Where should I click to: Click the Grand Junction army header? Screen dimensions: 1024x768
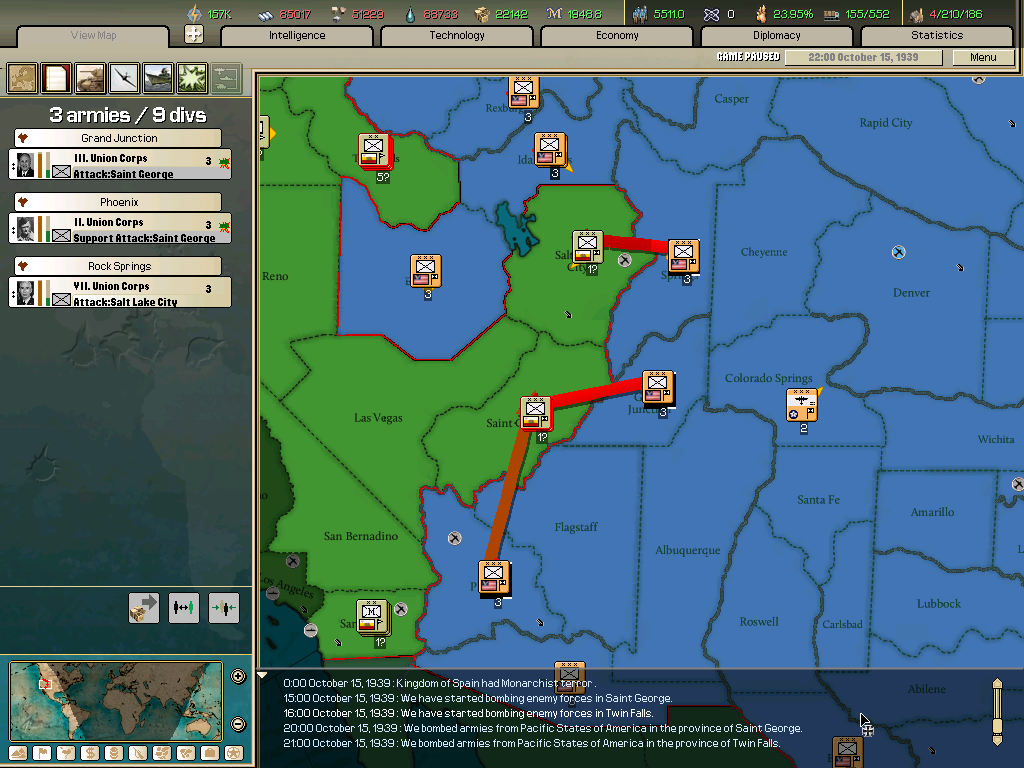[x=118, y=137]
